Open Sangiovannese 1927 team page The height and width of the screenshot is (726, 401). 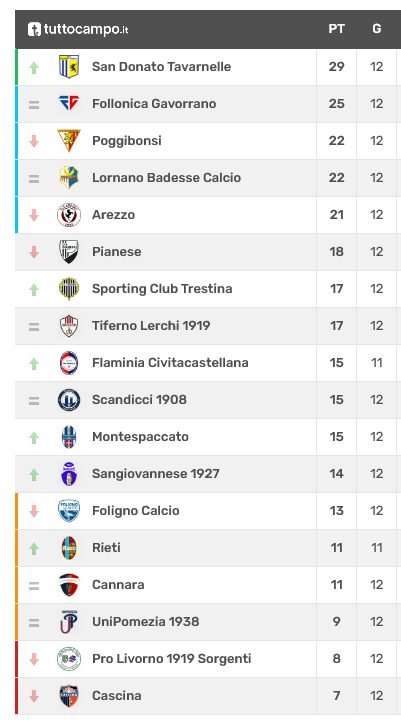(x=156, y=474)
